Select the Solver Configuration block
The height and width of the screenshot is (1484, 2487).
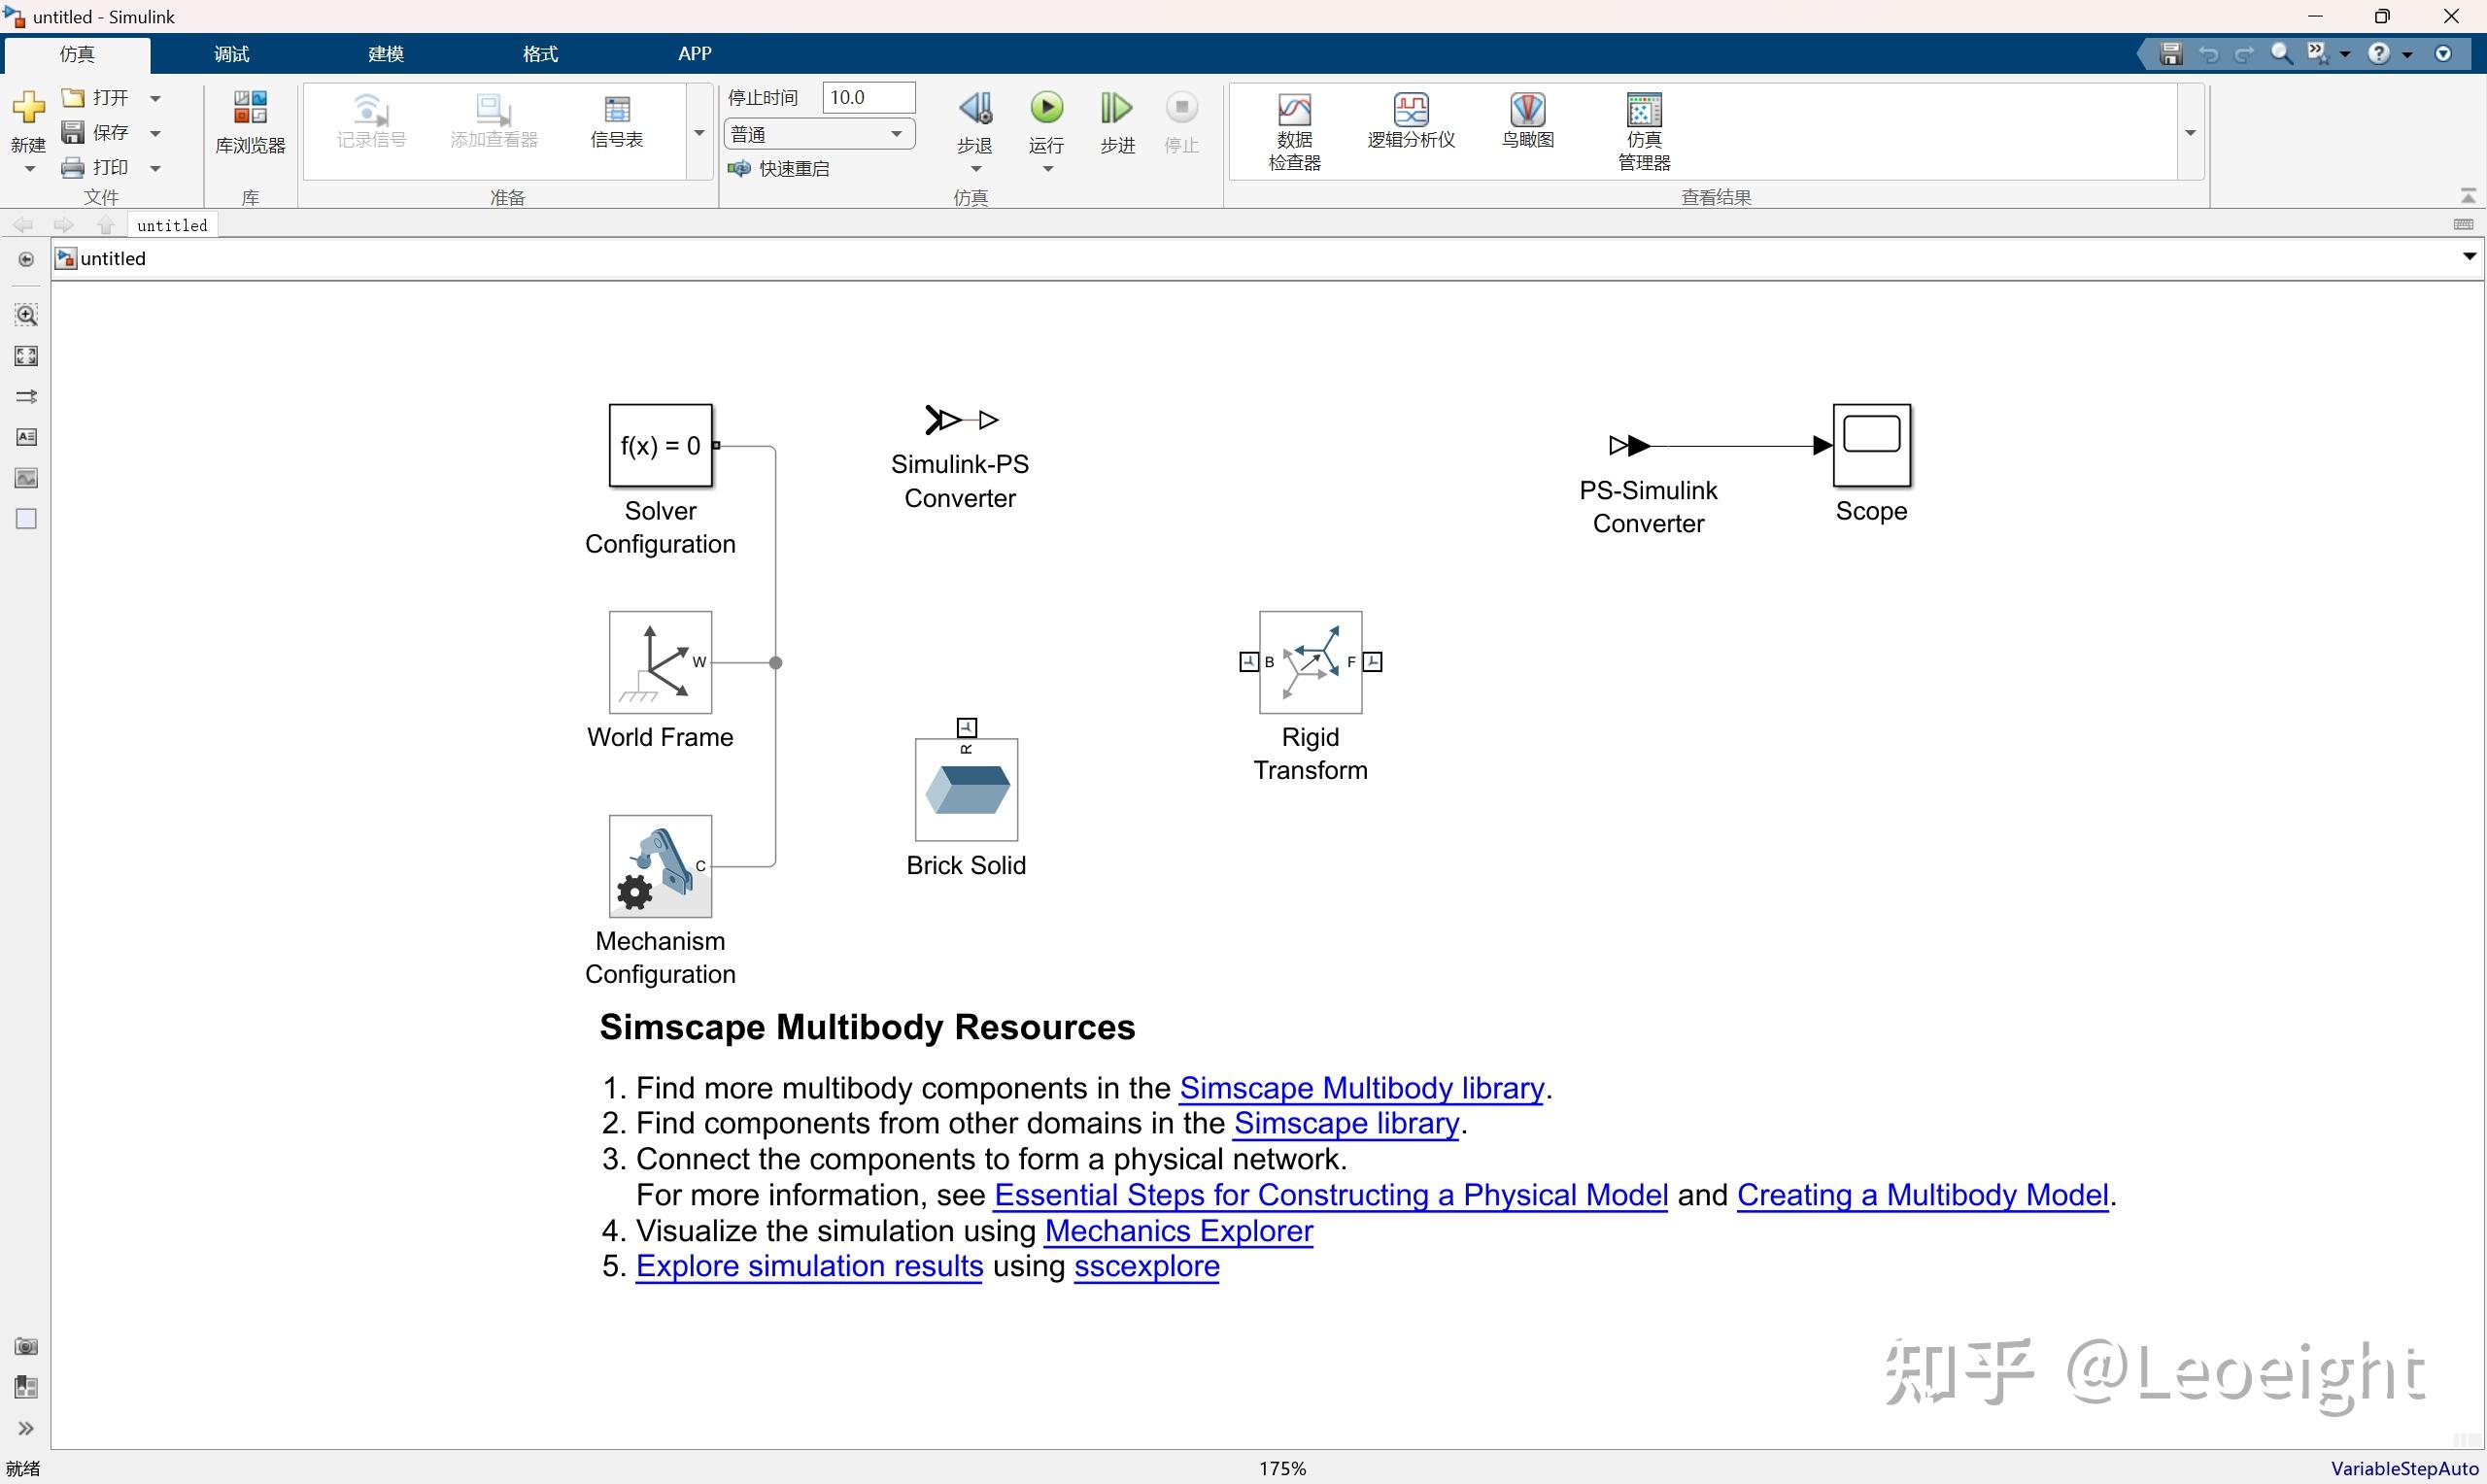click(x=660, y=445)
